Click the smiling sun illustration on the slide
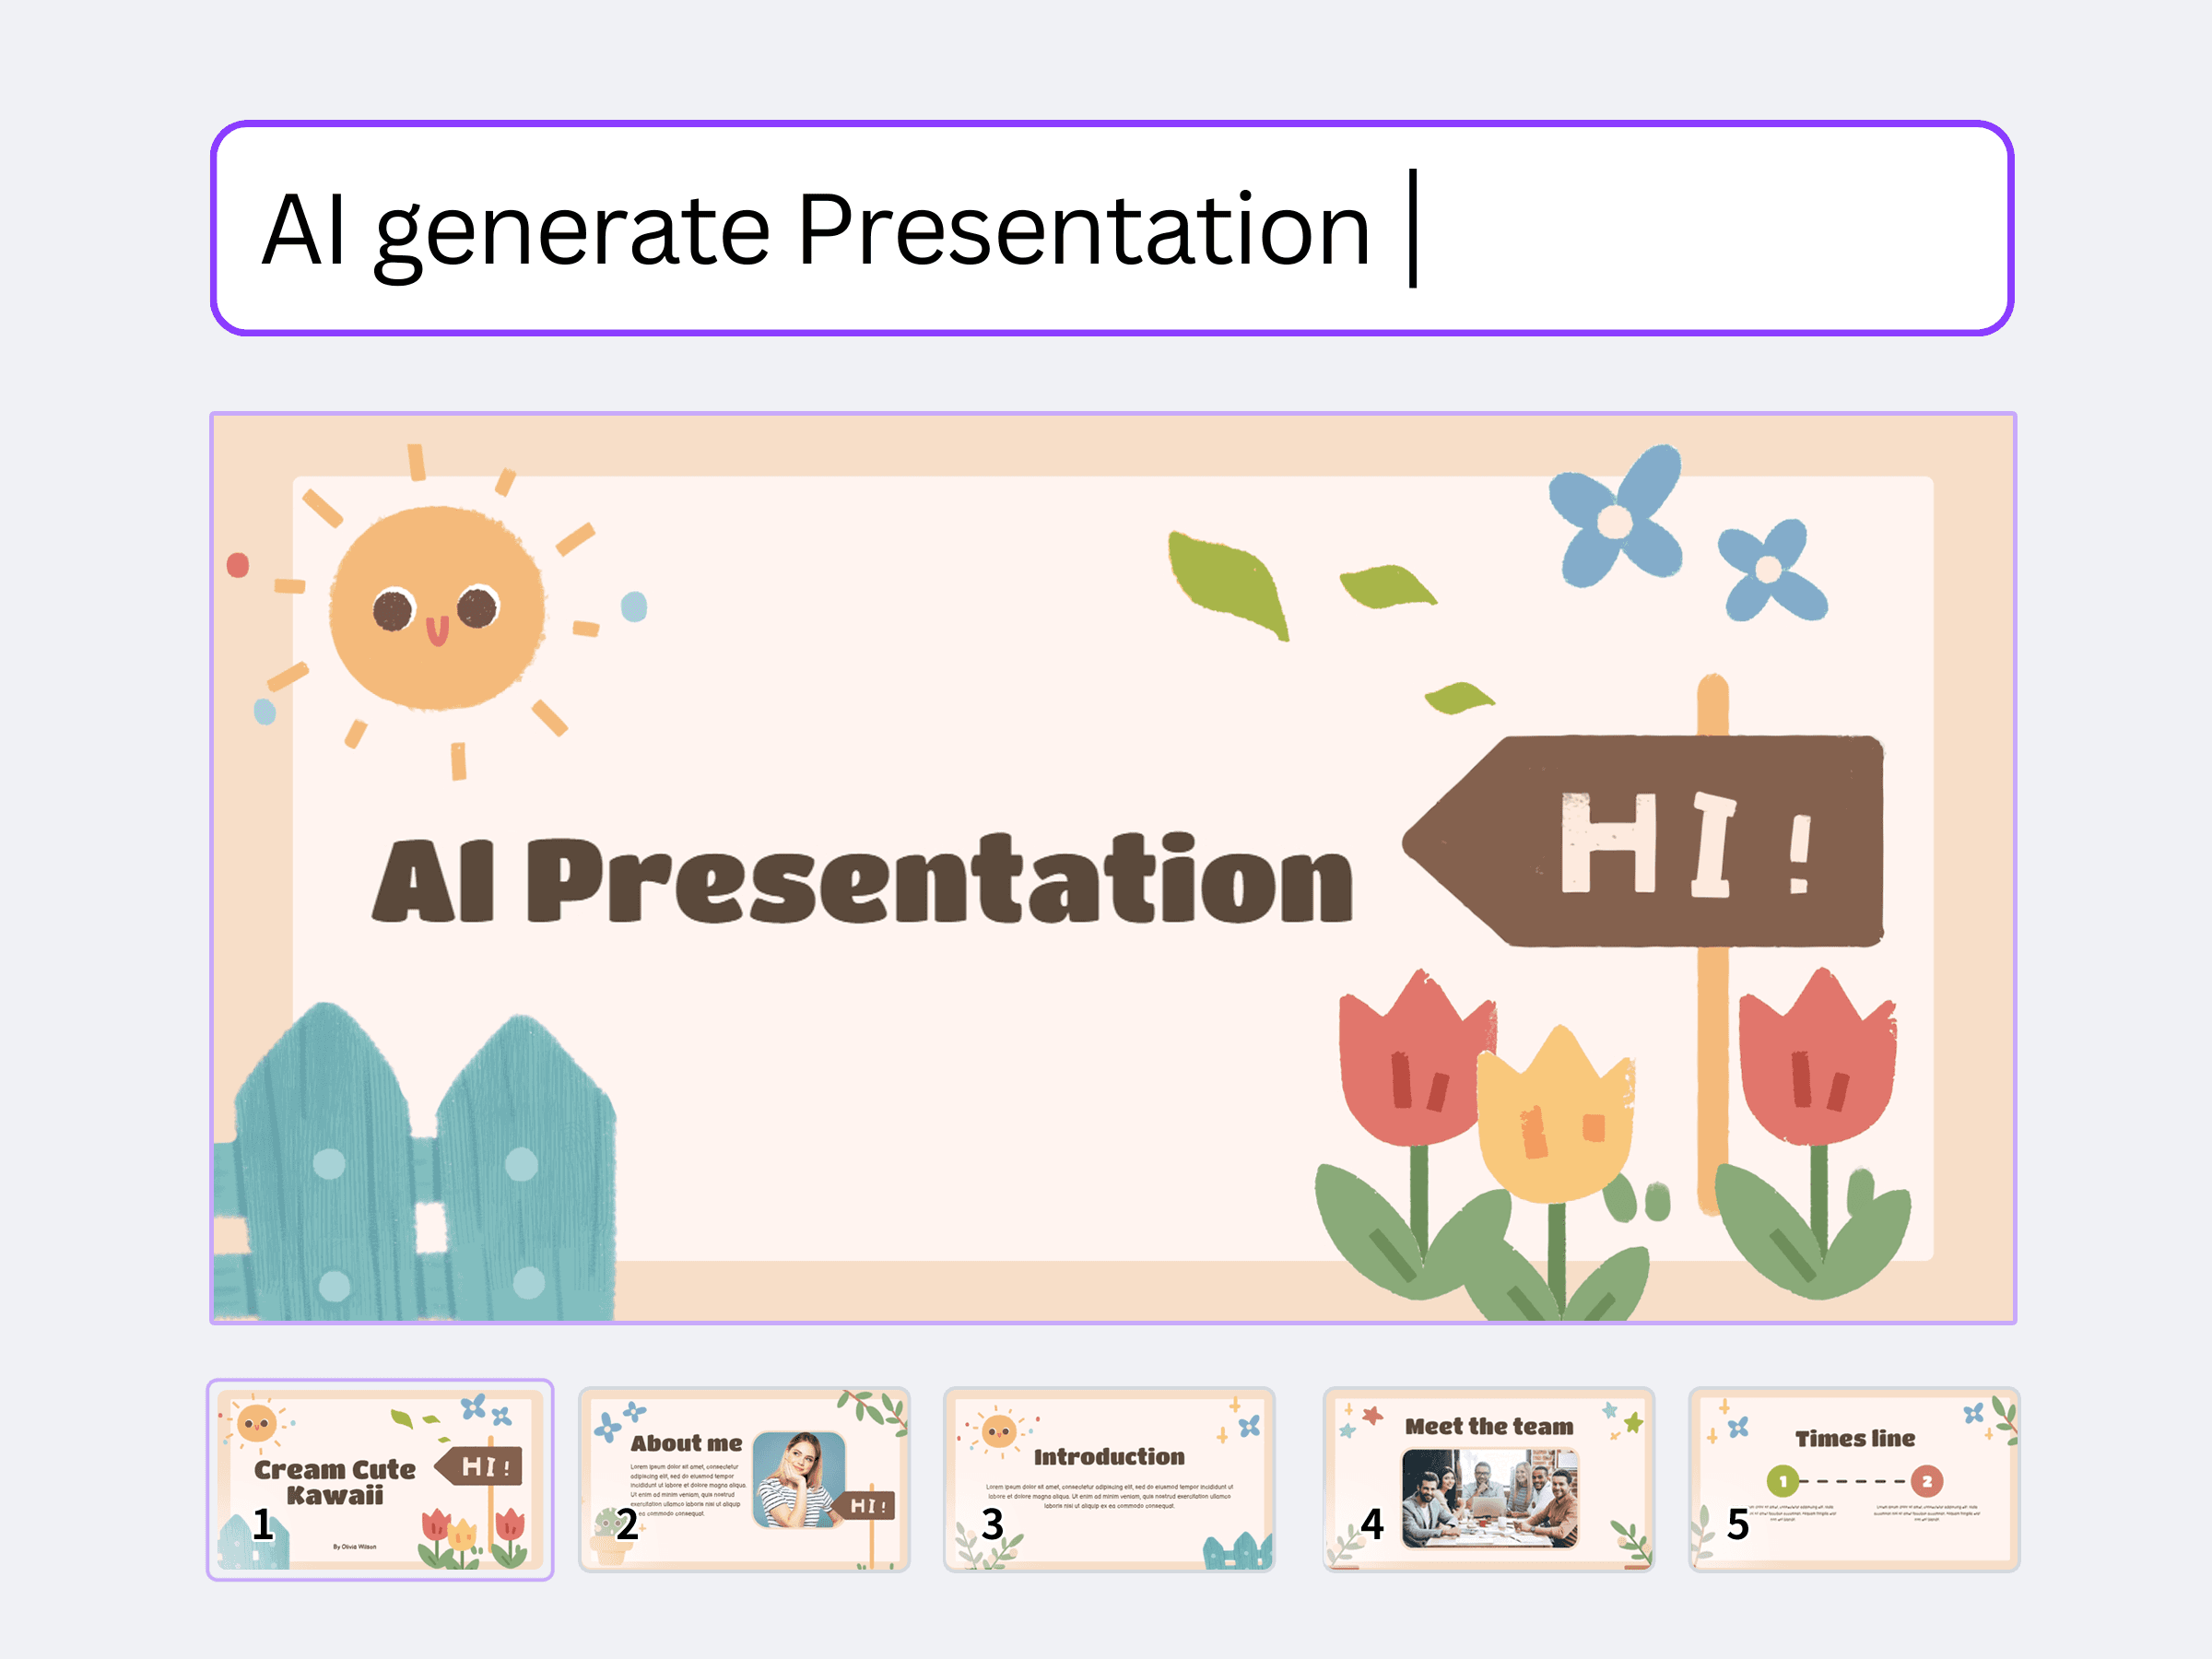The width and height of the screenshot is (2212, 1659). [x=437, y=608]
